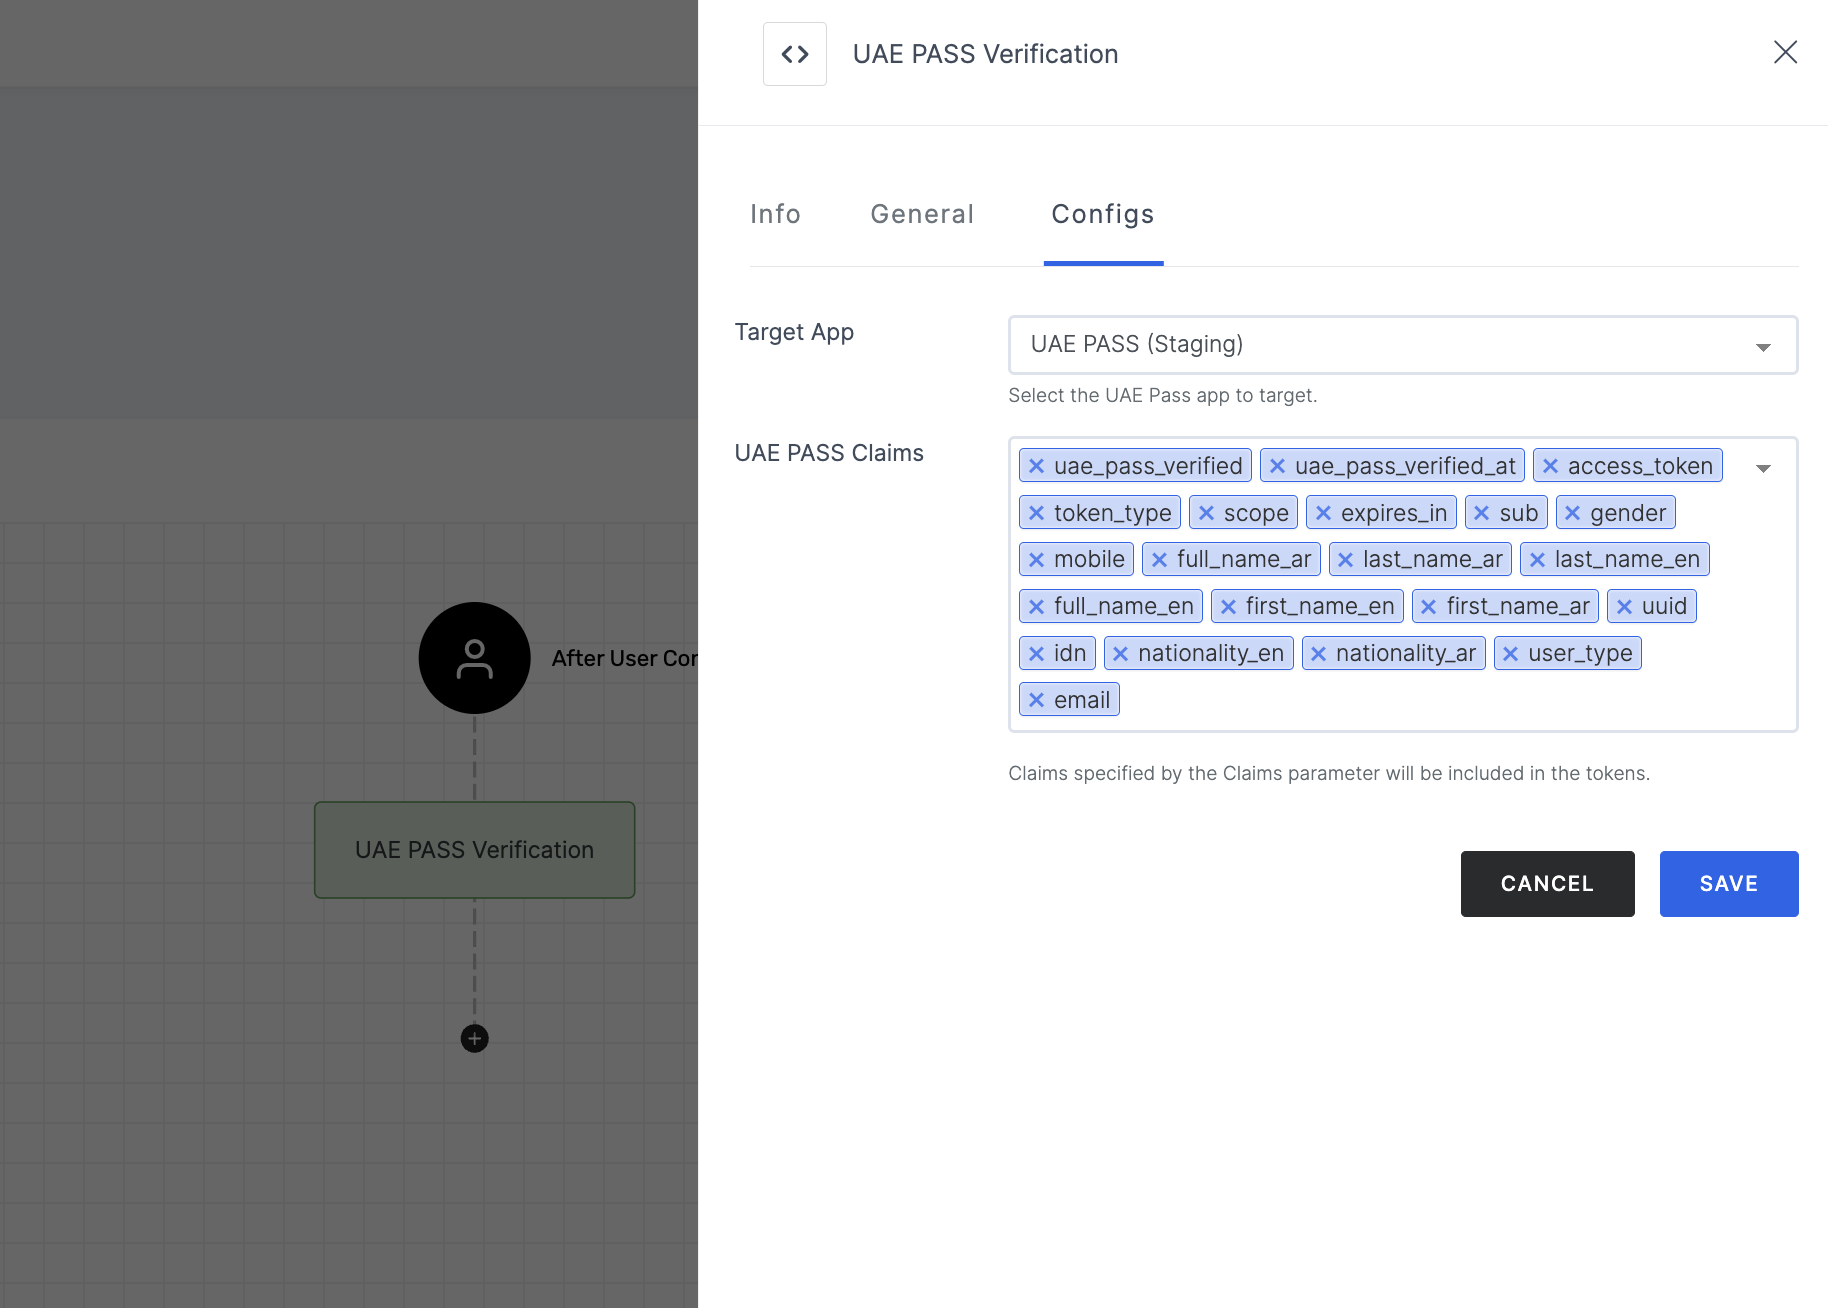The width and height of the screenshot is (1828, 1308).
Task: Remove the sub claim tag
Action: coord(1482,513)
